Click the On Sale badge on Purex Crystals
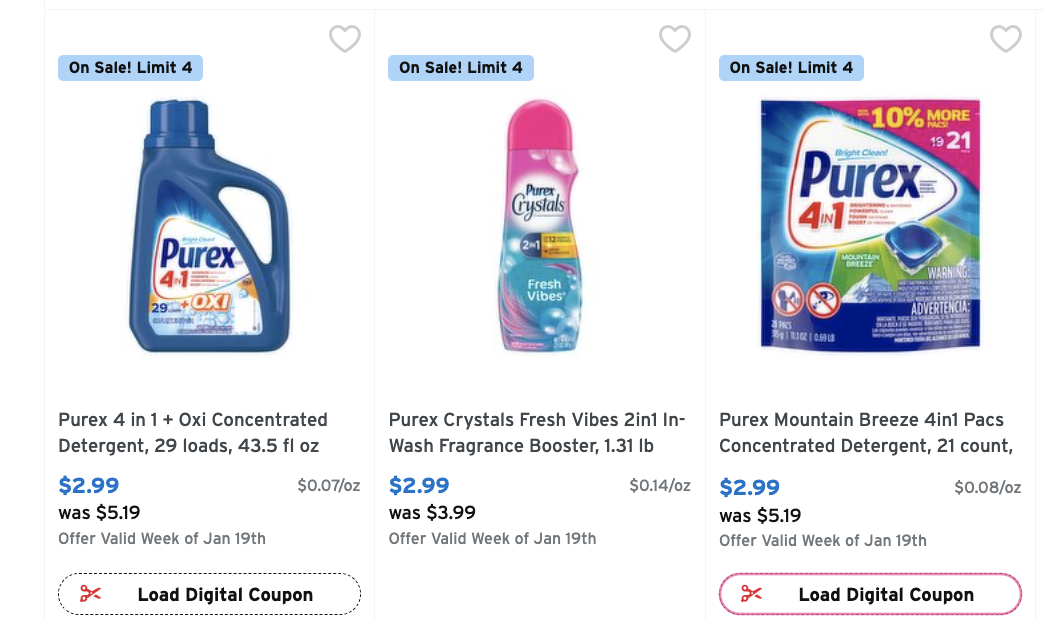 (460, 68)
